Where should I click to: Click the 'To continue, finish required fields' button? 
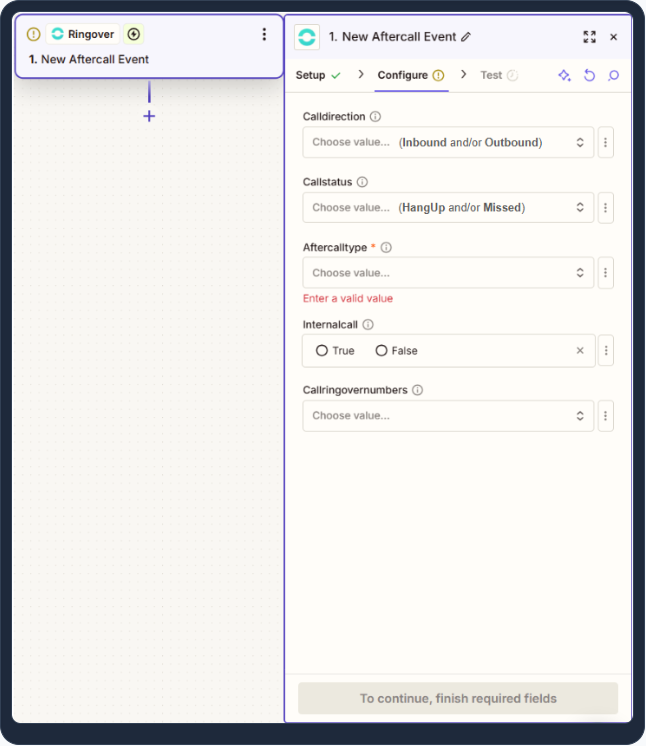[x=458, y=698]
